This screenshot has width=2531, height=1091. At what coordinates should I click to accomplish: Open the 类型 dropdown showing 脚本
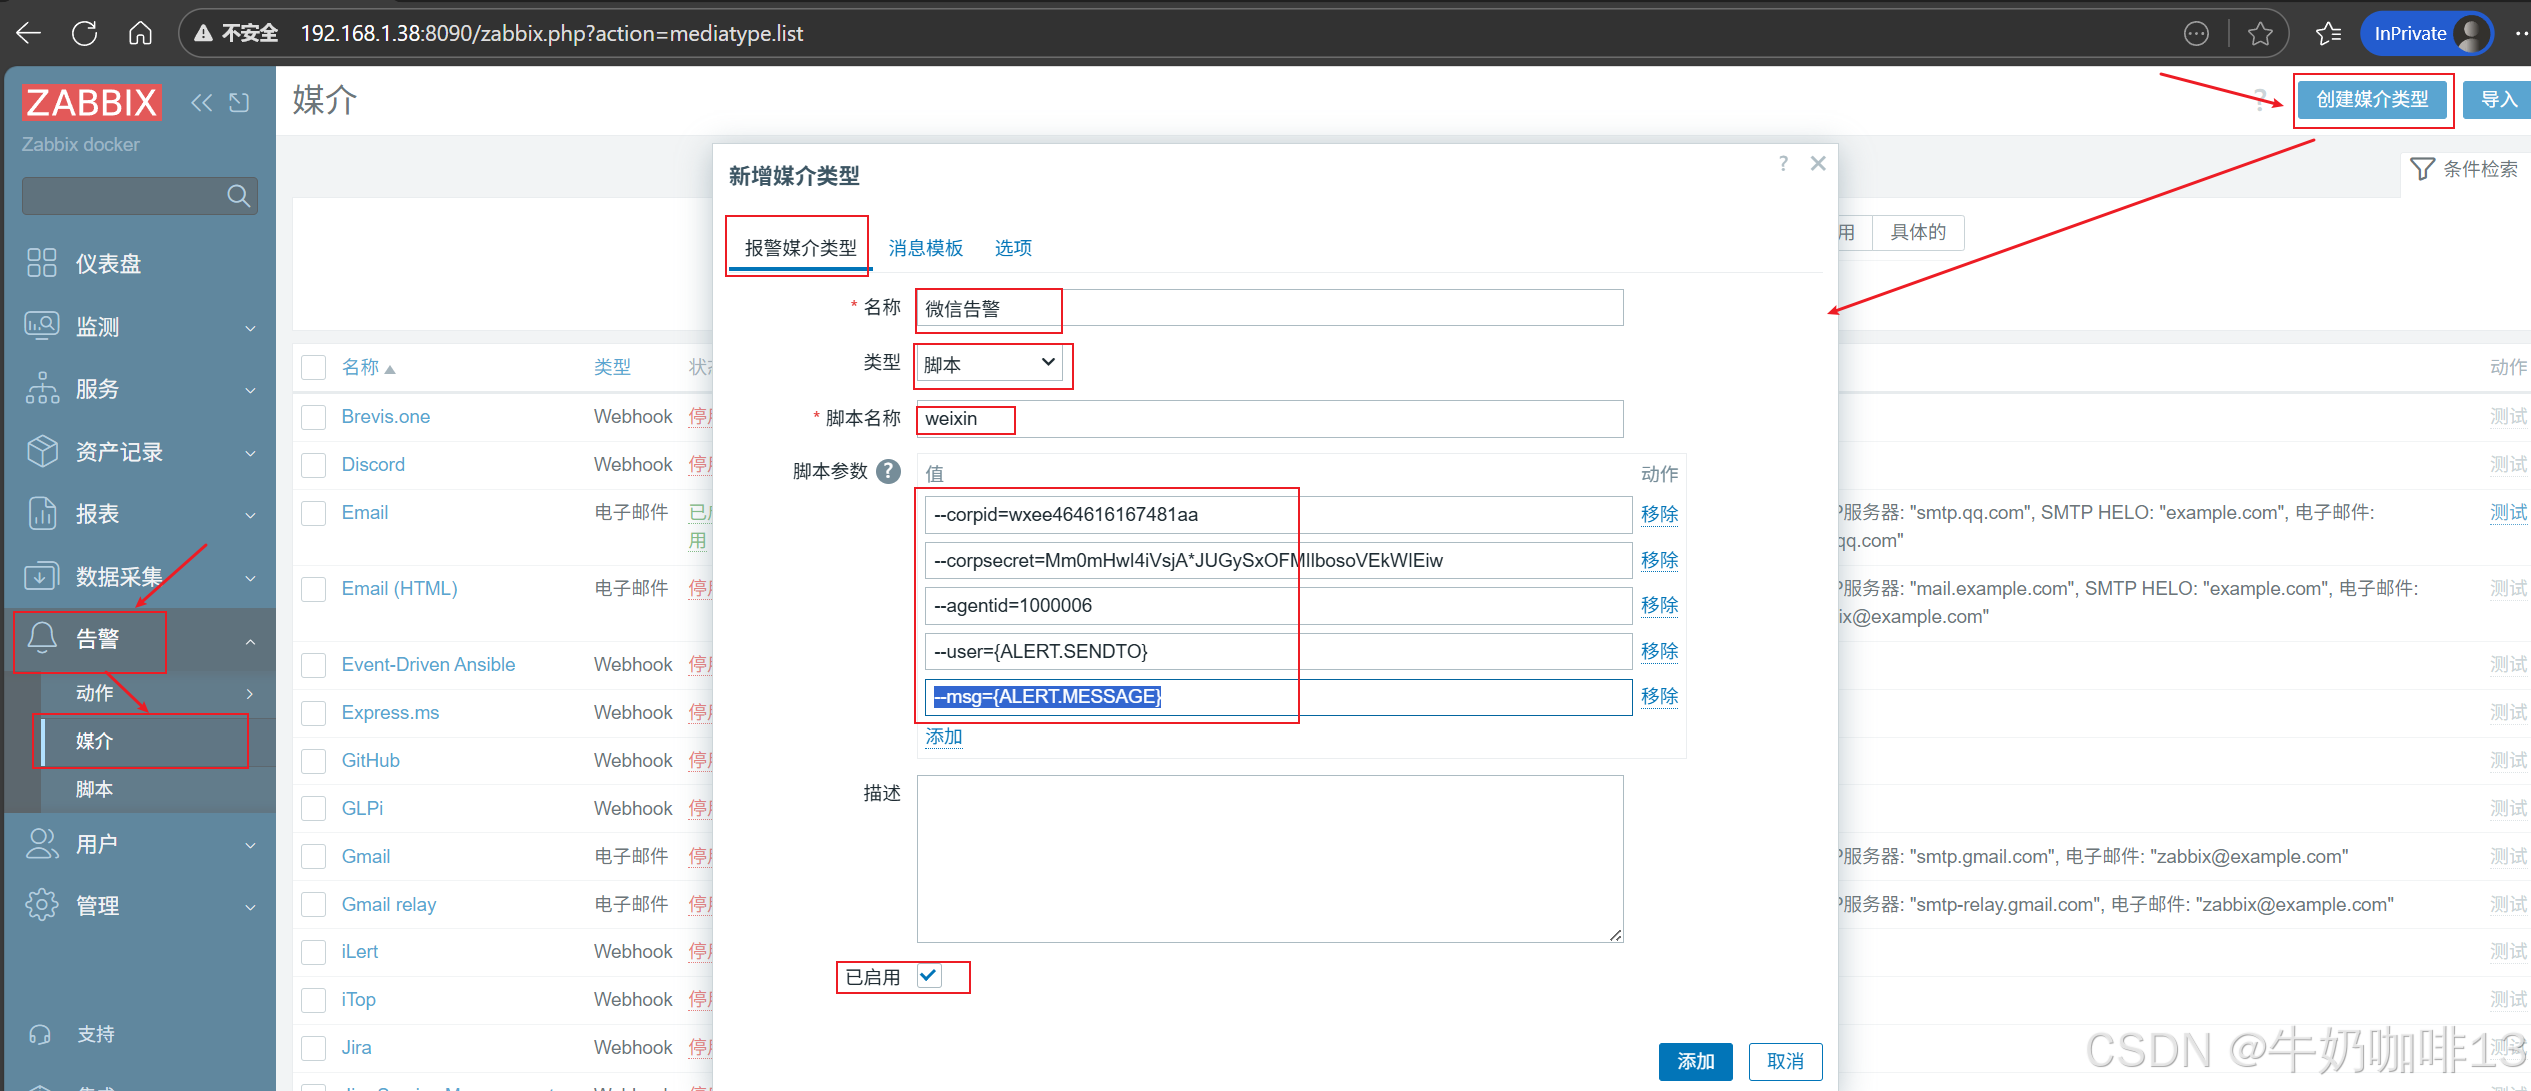[990, 364]
